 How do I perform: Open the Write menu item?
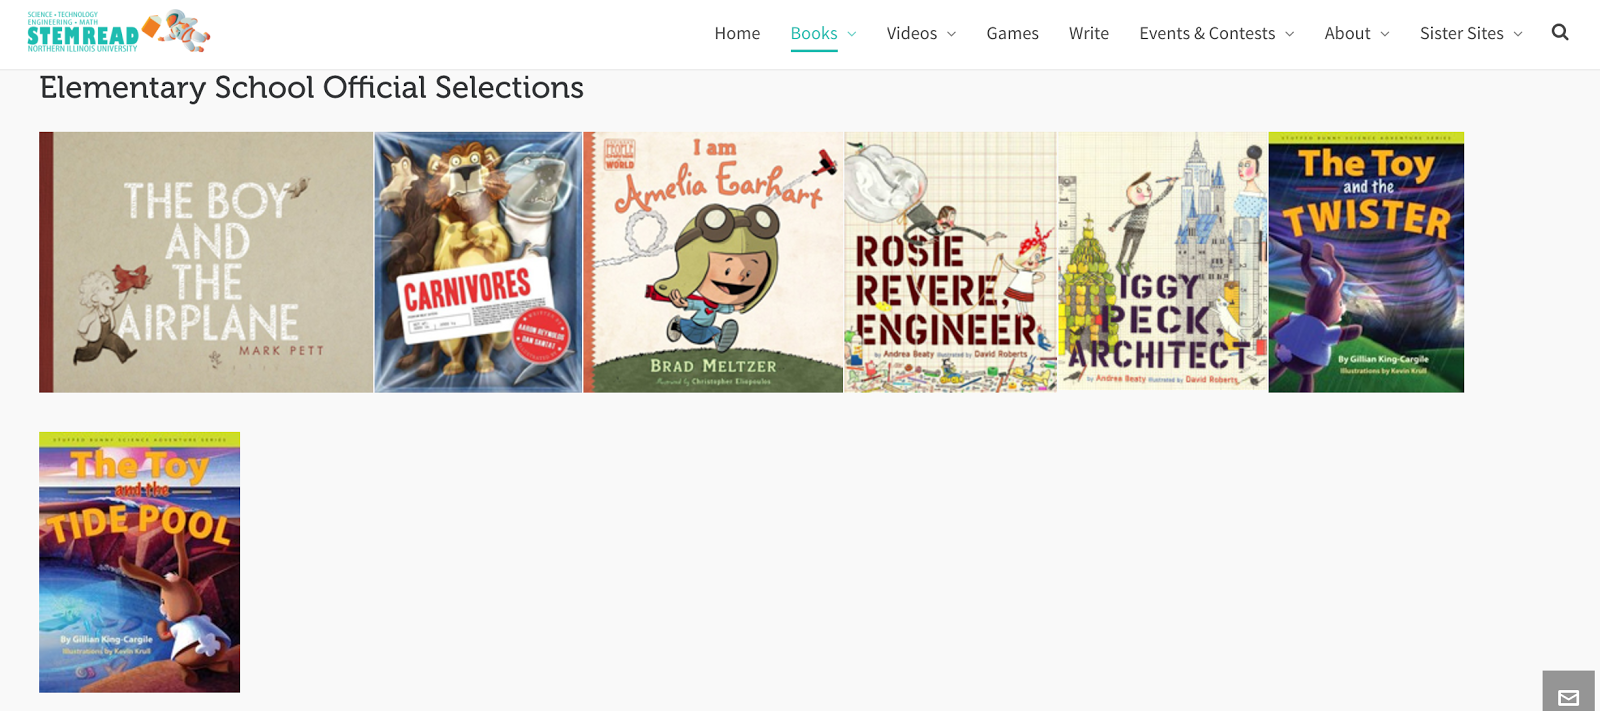pyautogui.click(x=1089, y=33)
